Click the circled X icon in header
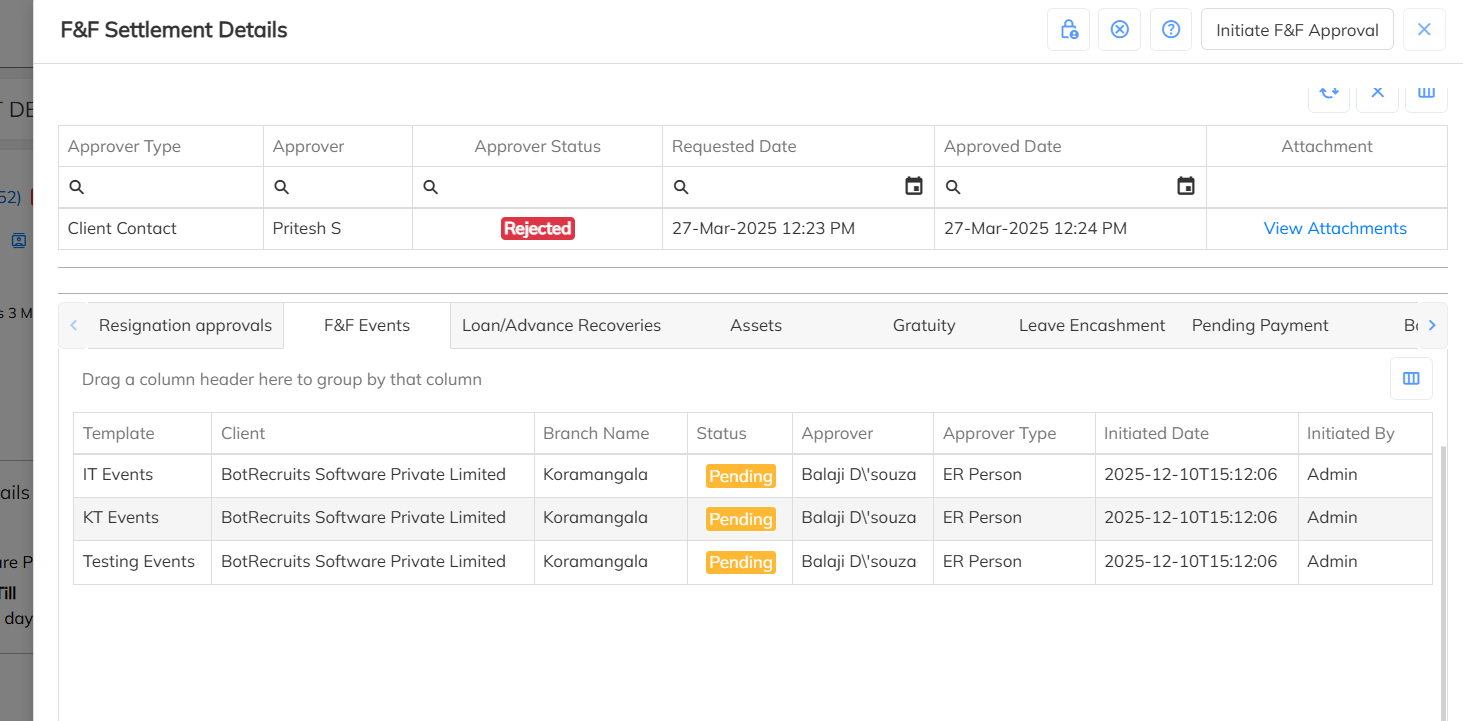Screen dimensions: 1463x721 tap(1119, 30)
